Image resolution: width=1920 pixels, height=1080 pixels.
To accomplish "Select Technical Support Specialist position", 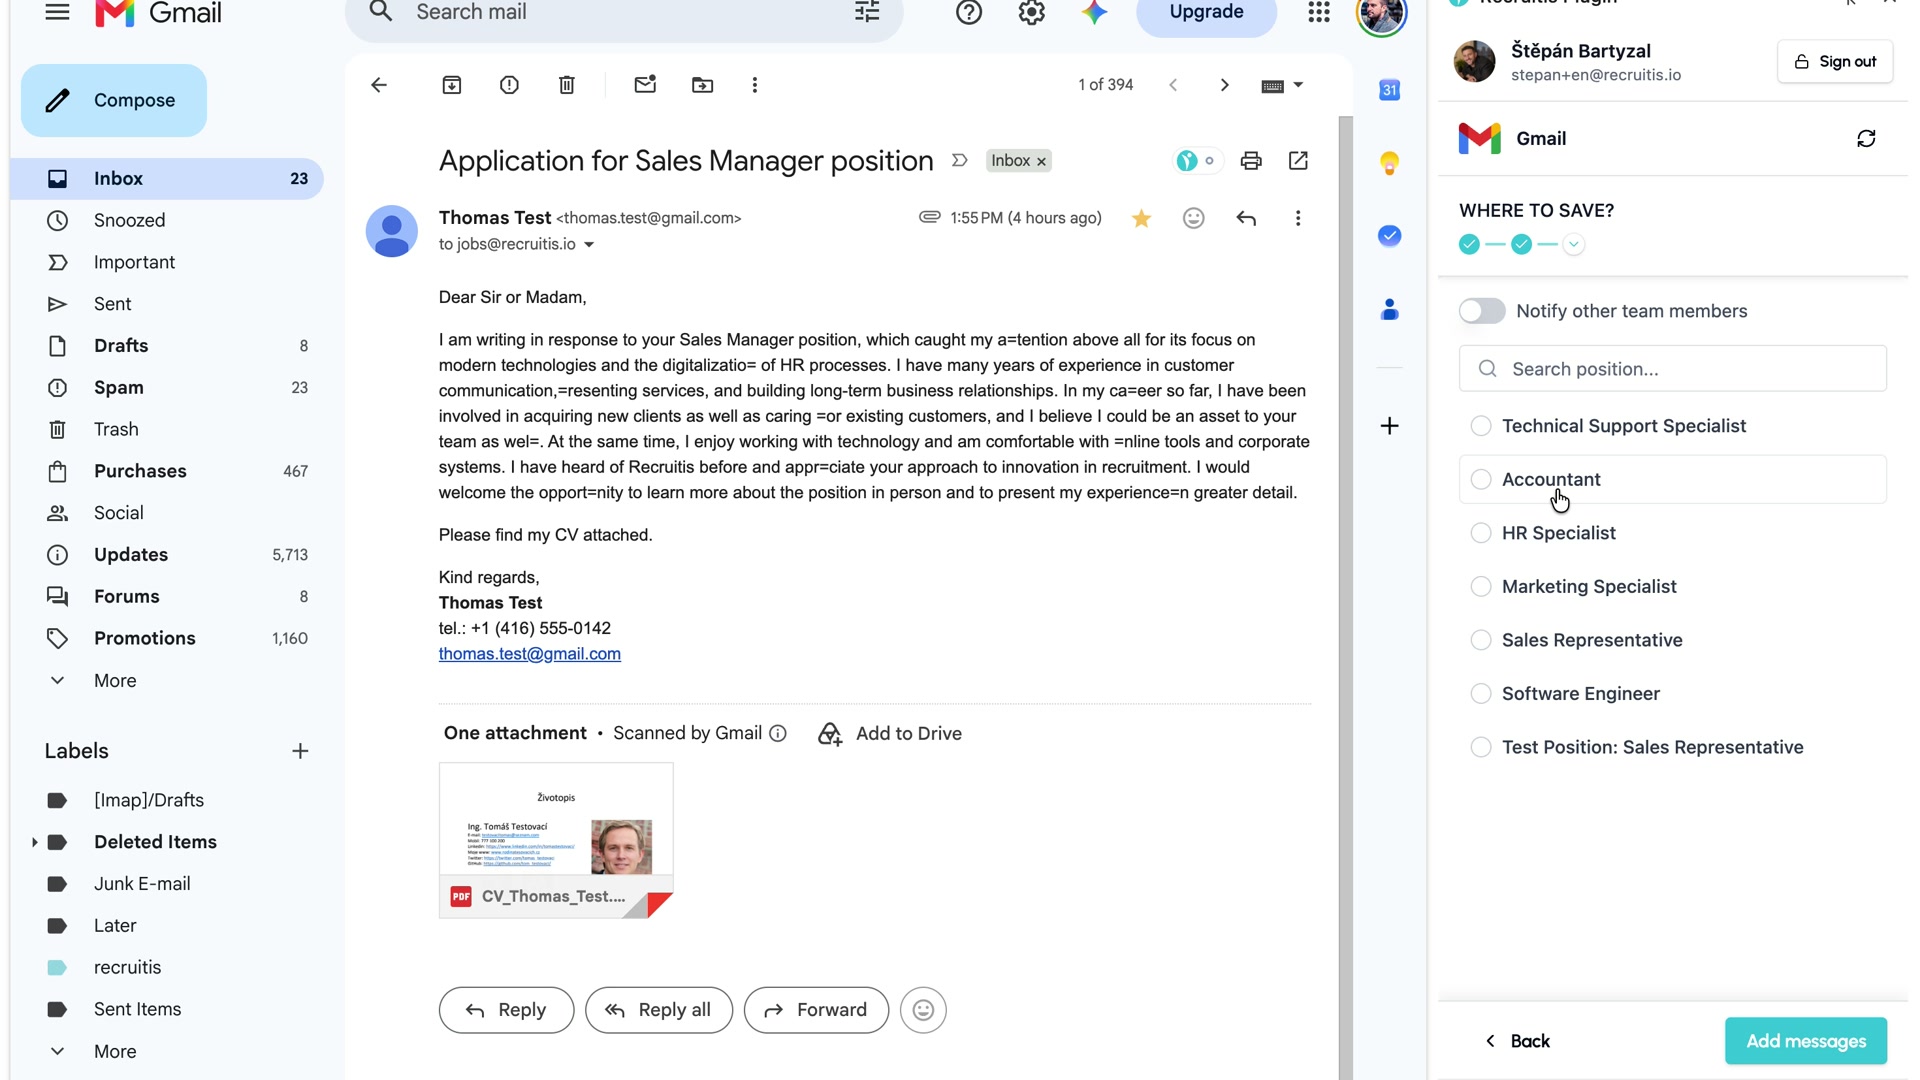I will pyautogui.click(x=1672, y=426).
